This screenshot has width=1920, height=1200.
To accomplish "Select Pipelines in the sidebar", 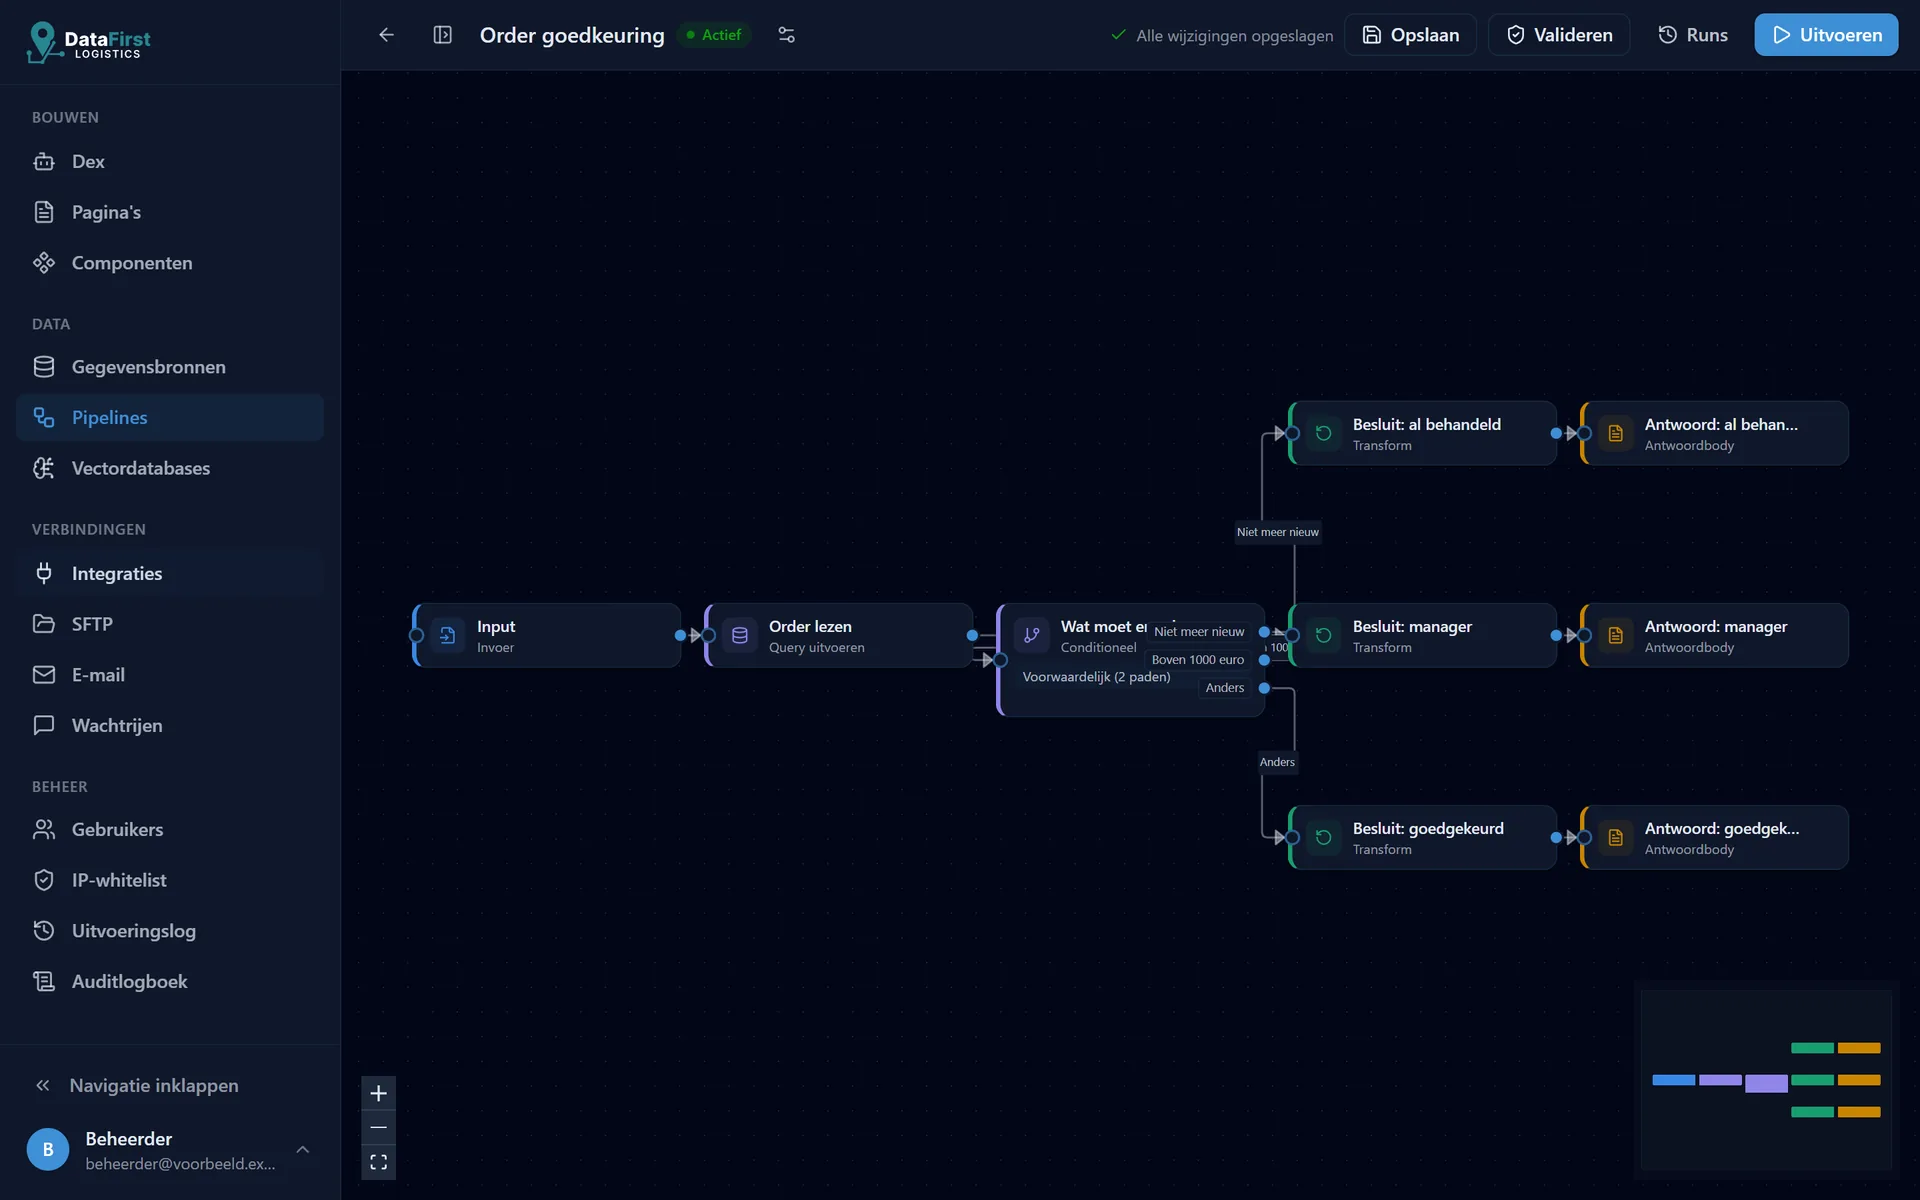I will pos(170,417).
